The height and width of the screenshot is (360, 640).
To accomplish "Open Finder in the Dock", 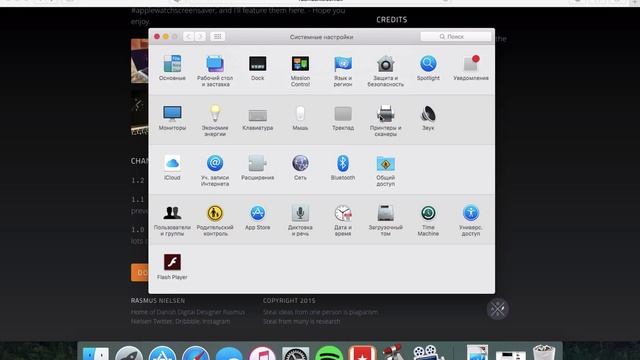I will tap(96, 354).
